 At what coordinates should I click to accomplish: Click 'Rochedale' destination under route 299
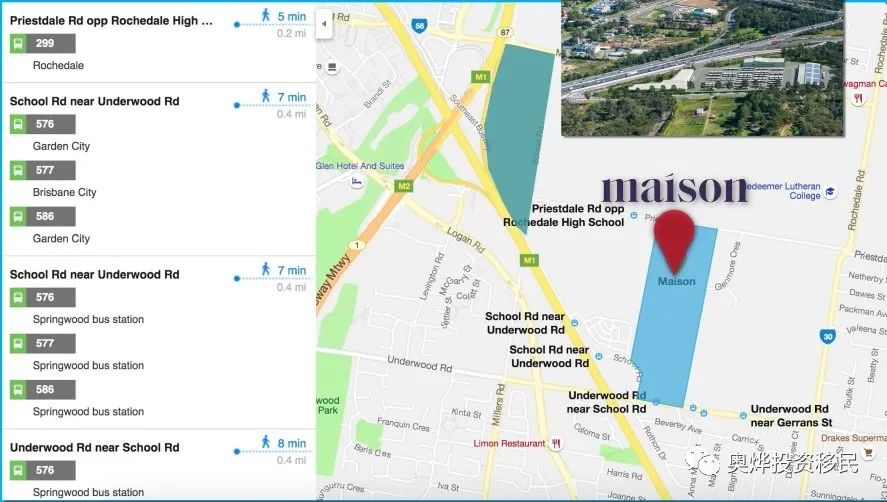point(58,65)
